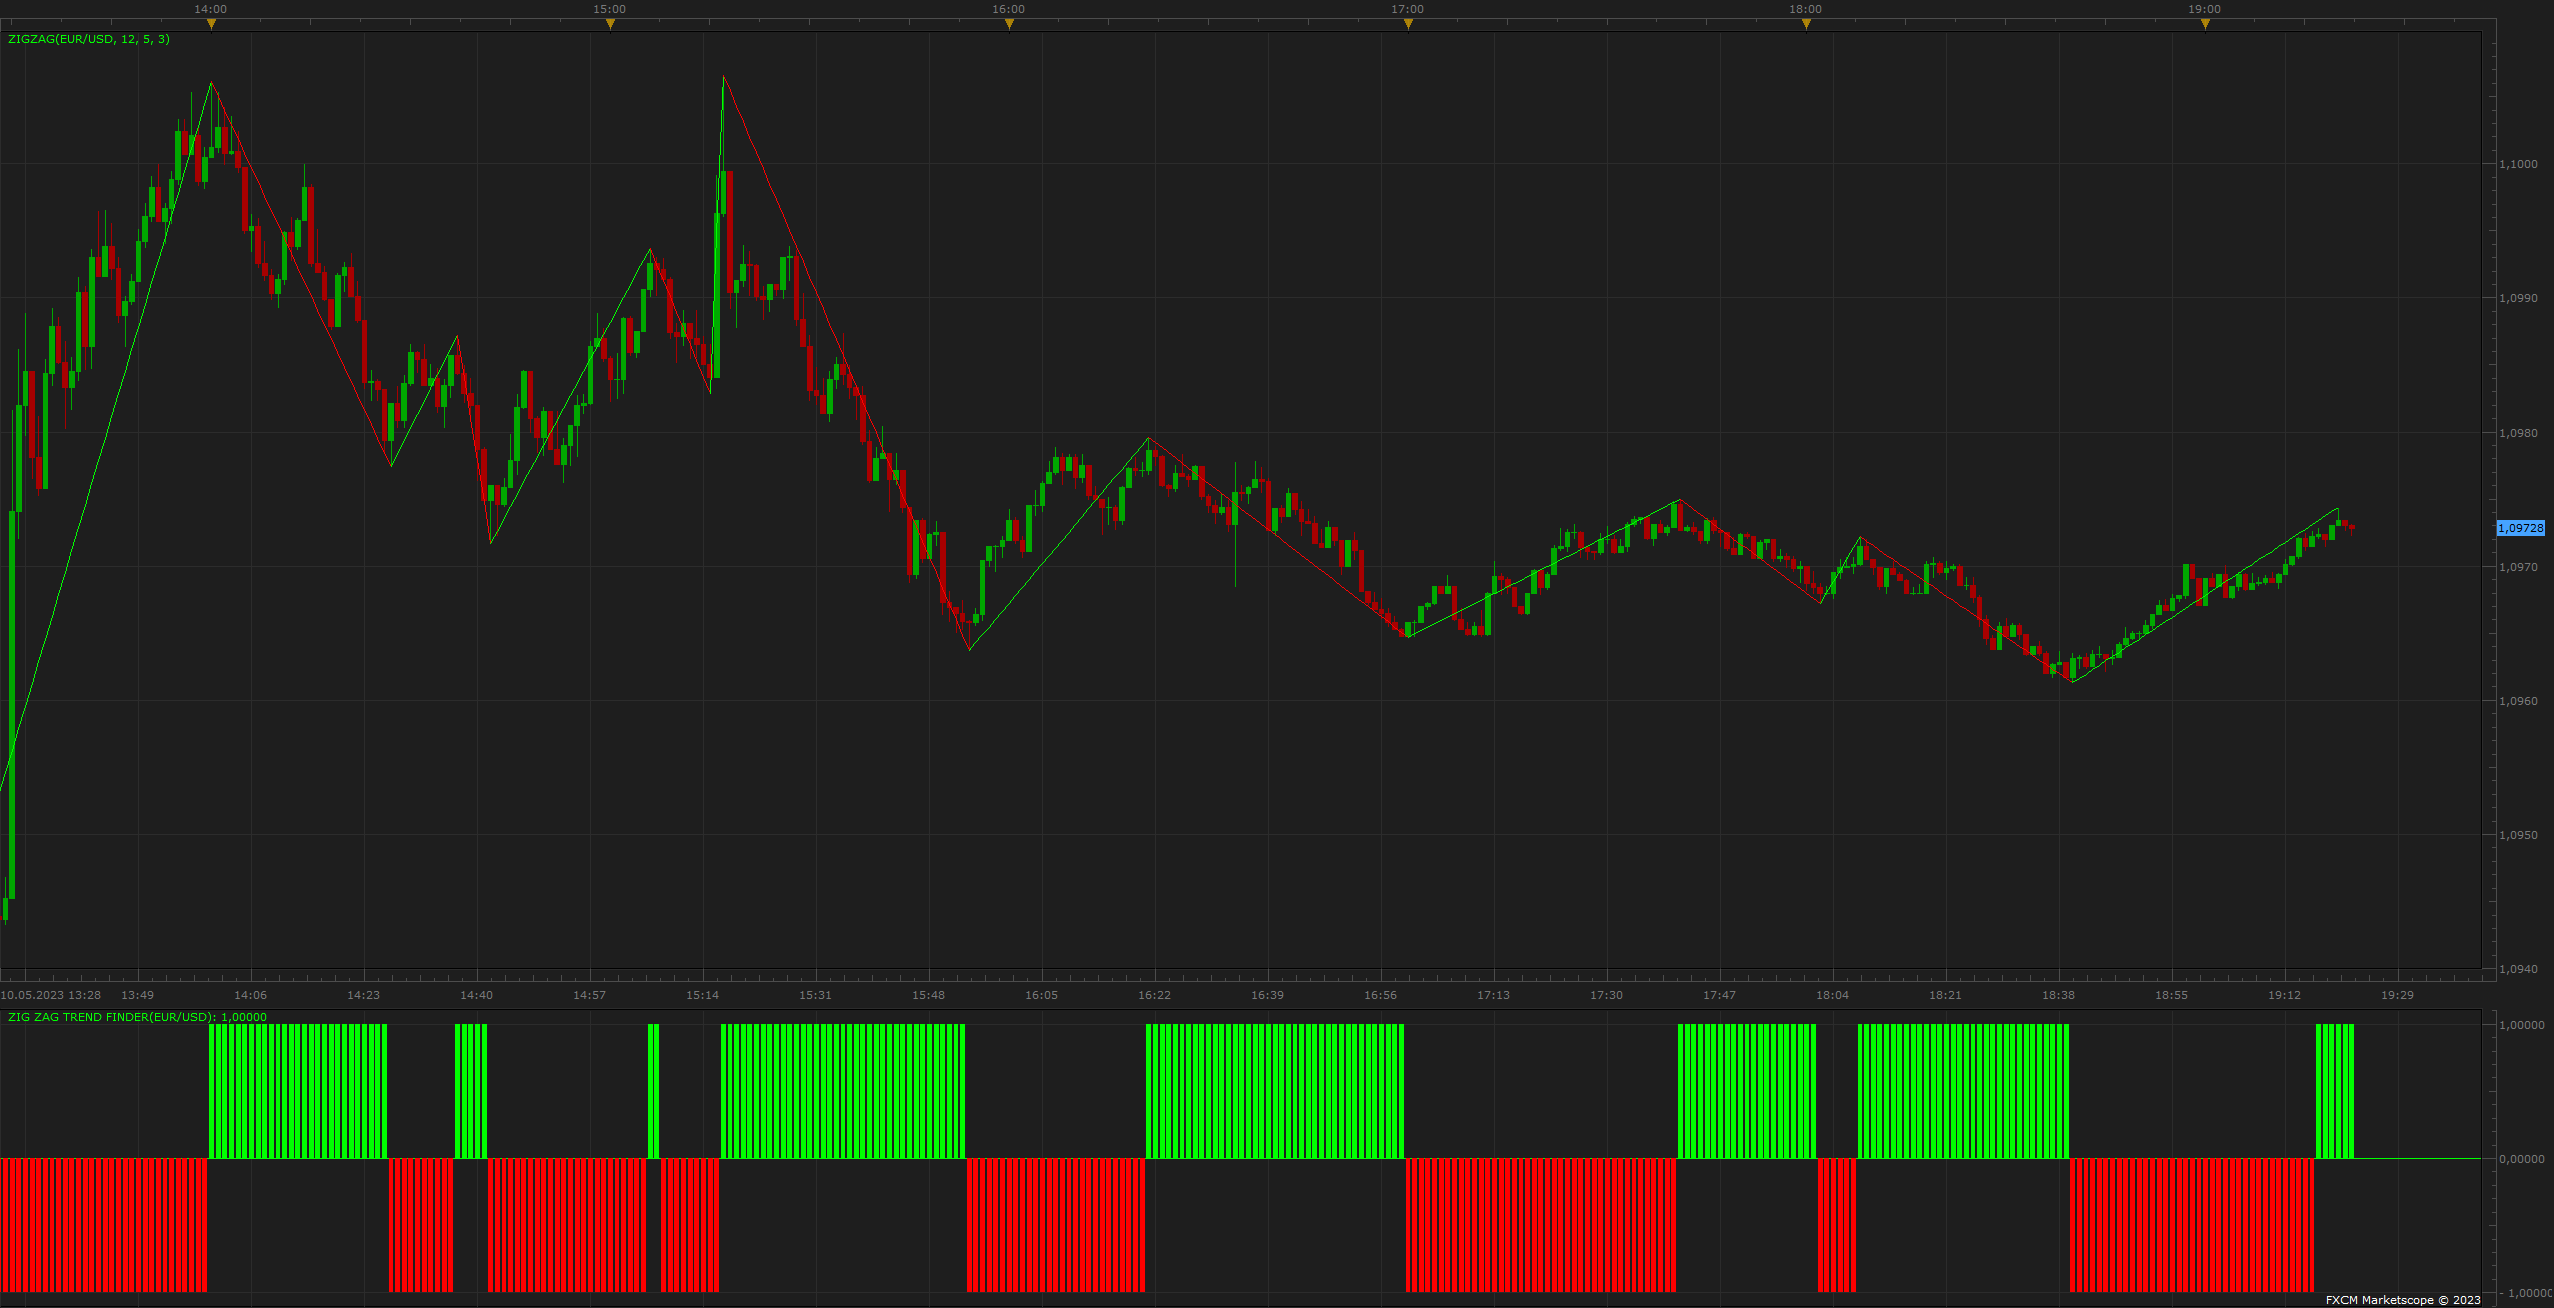Click the 15:31 time axis label
Viewport: 2554px width, 1308px height.
(x=815, y=995)
